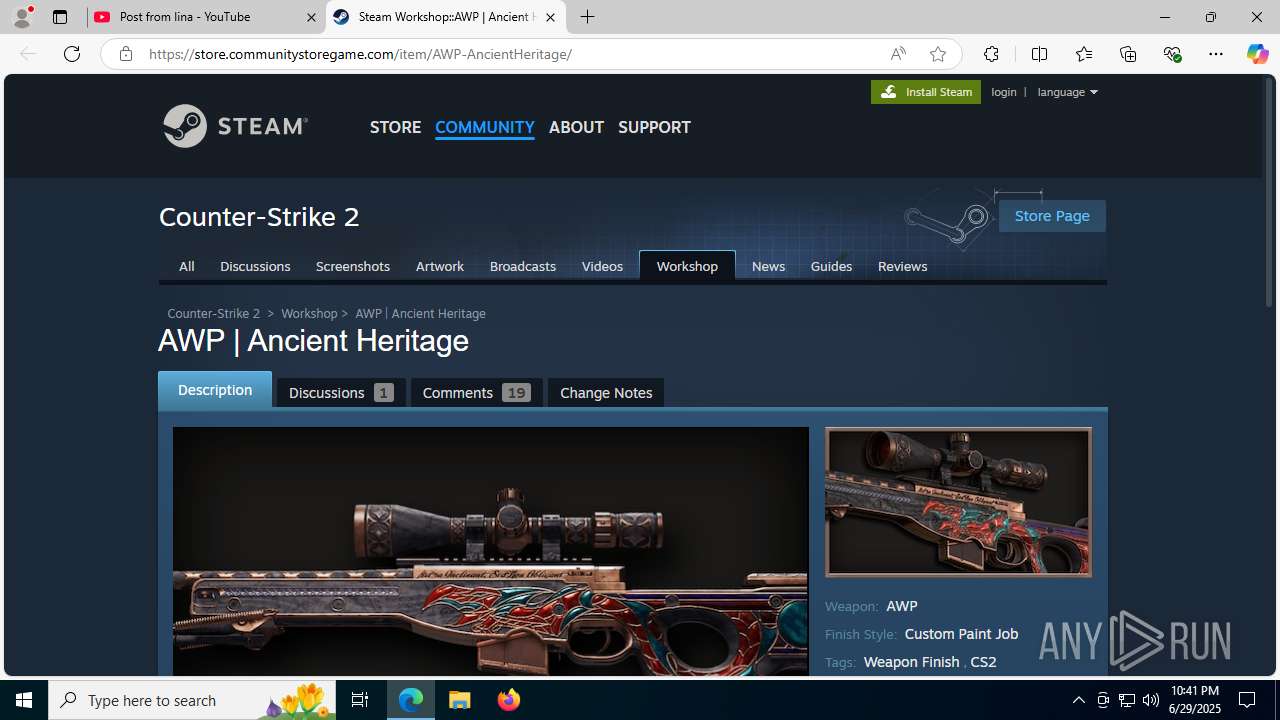Screen dimensions: 1280x720
Task: Toggle Split screen icon
Action: point(1039,54)
